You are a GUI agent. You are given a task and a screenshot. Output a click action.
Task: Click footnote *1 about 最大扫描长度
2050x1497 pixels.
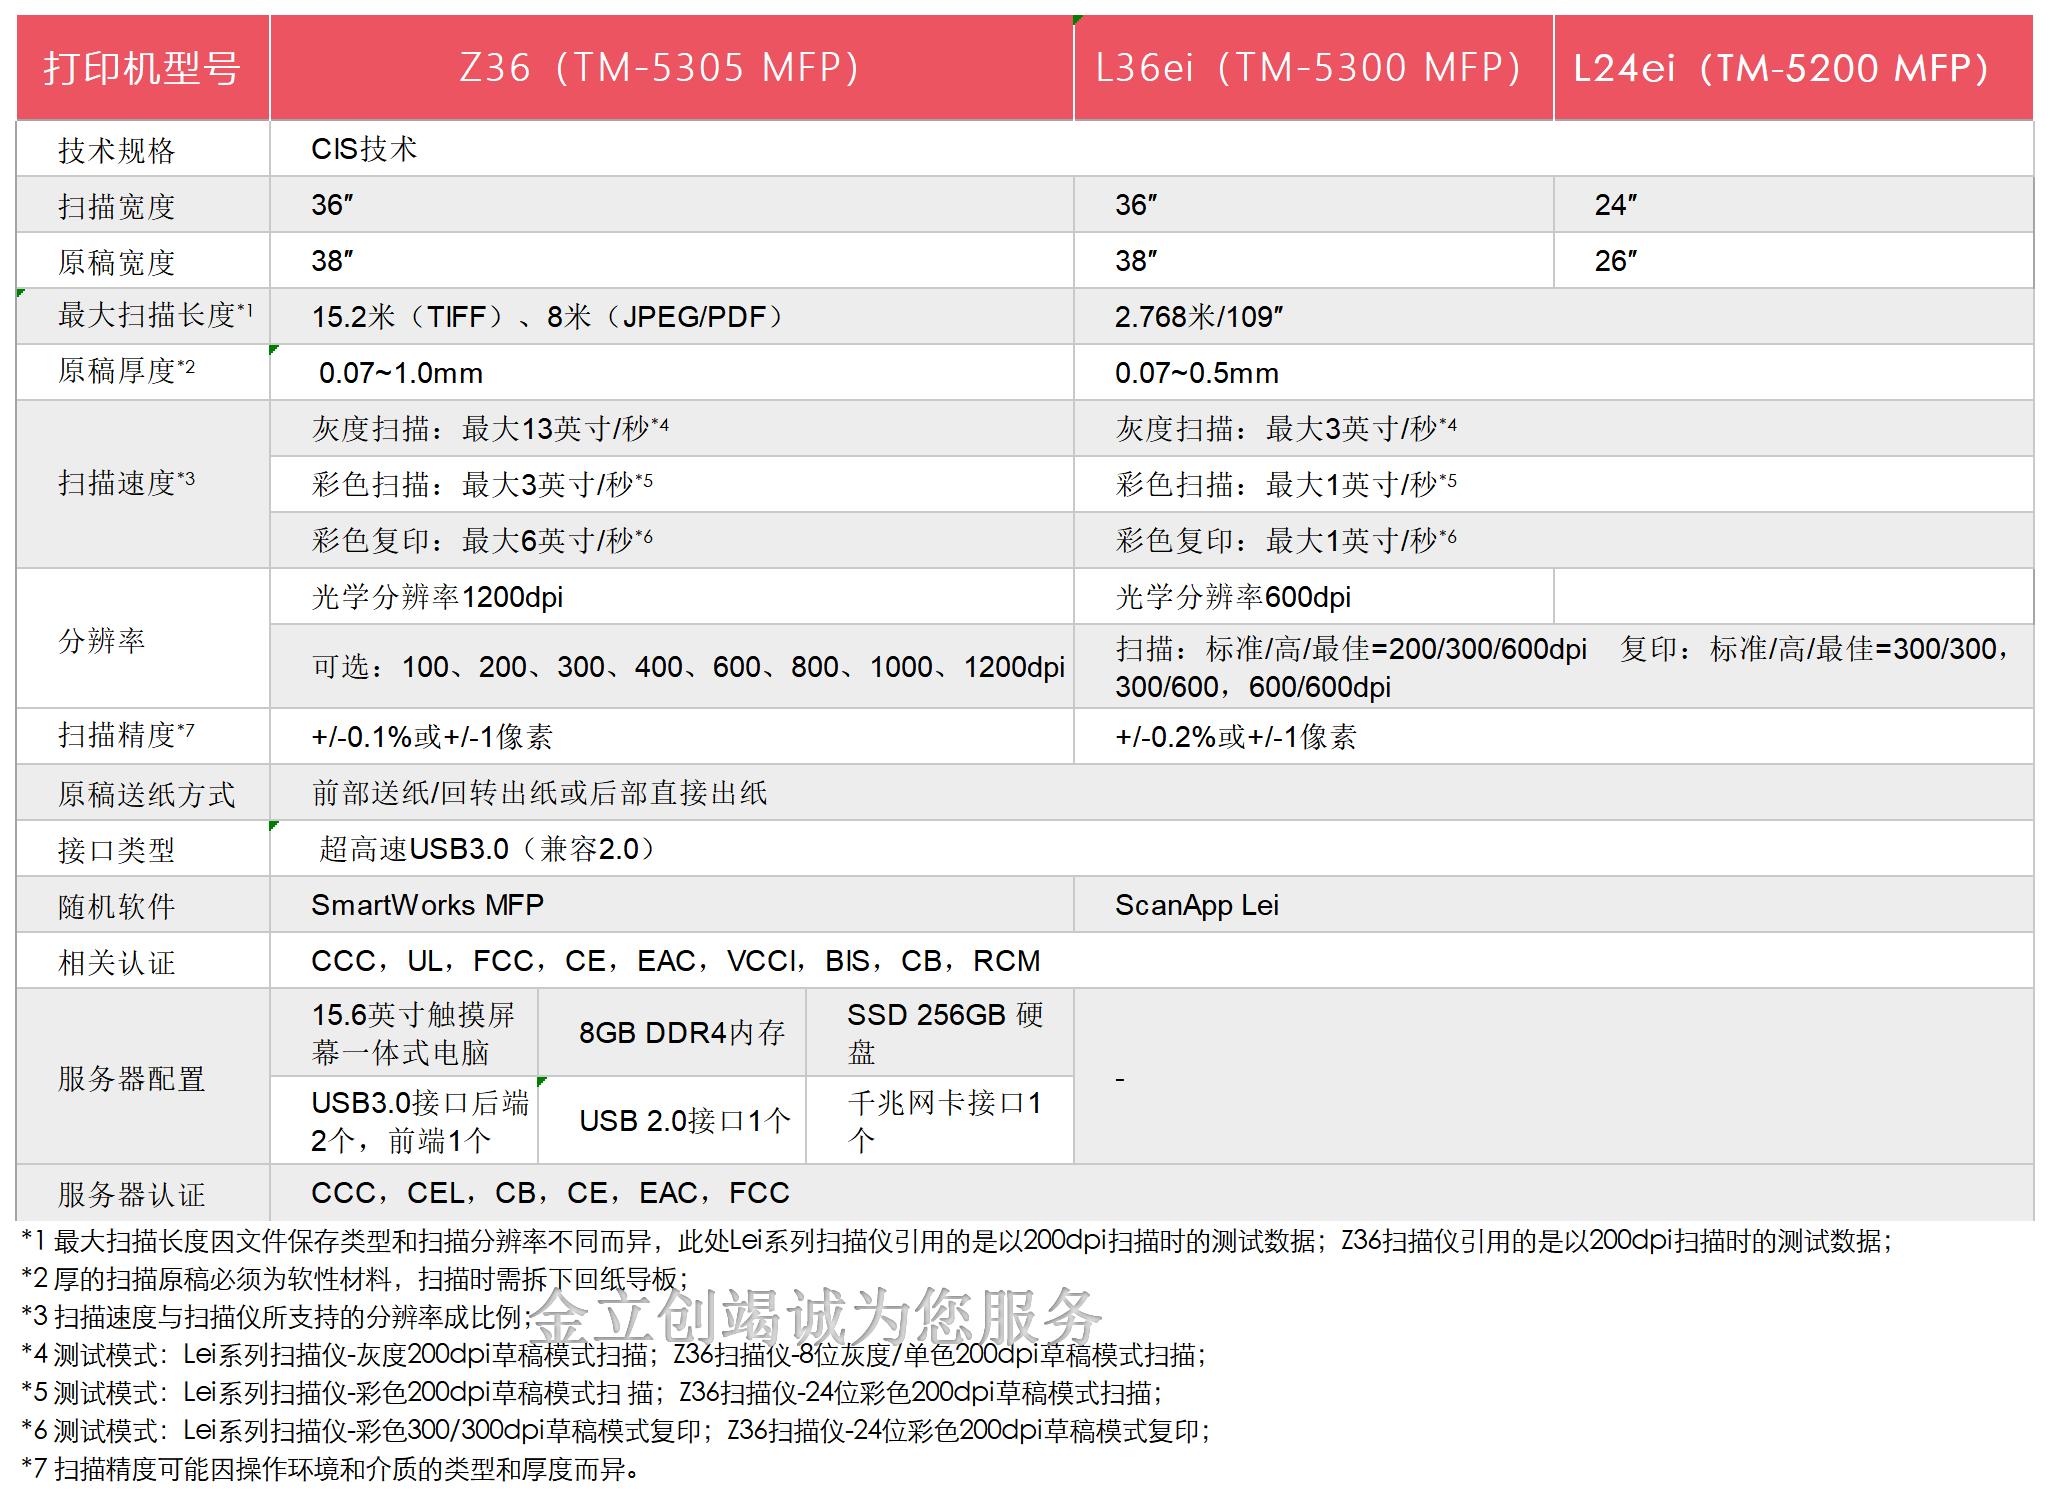(957, 1241)
